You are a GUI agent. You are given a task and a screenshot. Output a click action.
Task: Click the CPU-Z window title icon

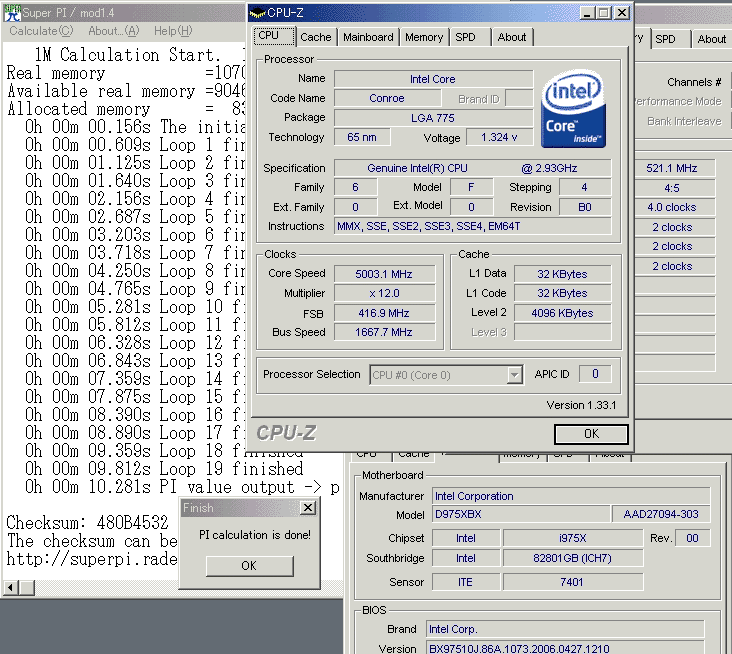(258, 13)
